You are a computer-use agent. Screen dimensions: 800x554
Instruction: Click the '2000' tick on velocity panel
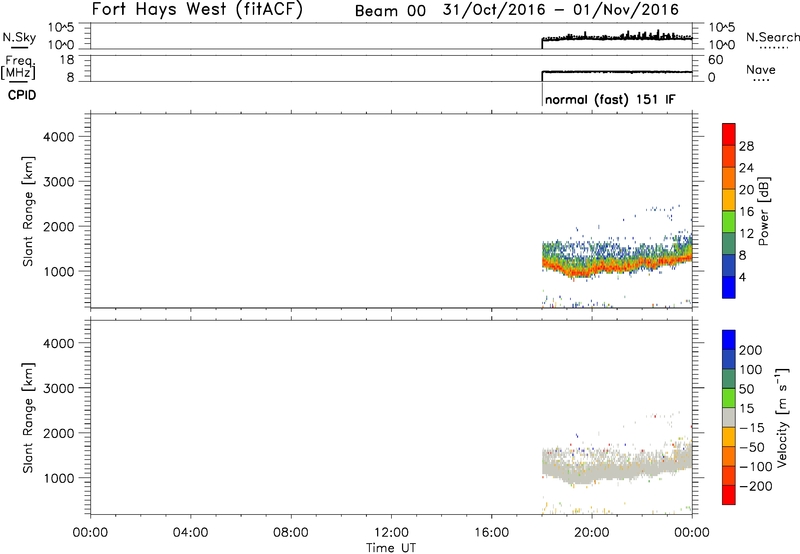pyautogui.click(x=59, y=433)
